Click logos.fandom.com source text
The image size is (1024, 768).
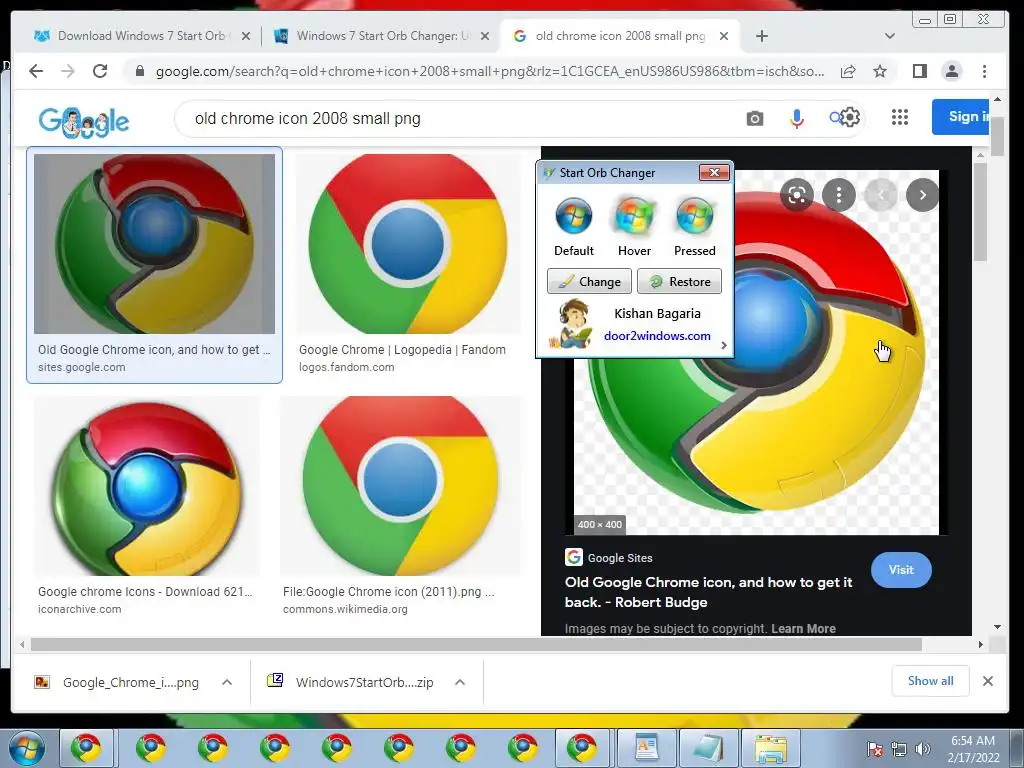pyautogui.click(x=347, y=367)
